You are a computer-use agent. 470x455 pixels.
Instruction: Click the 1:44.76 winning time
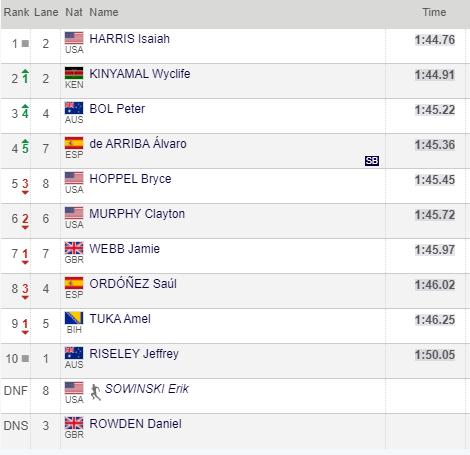point(435,40)
